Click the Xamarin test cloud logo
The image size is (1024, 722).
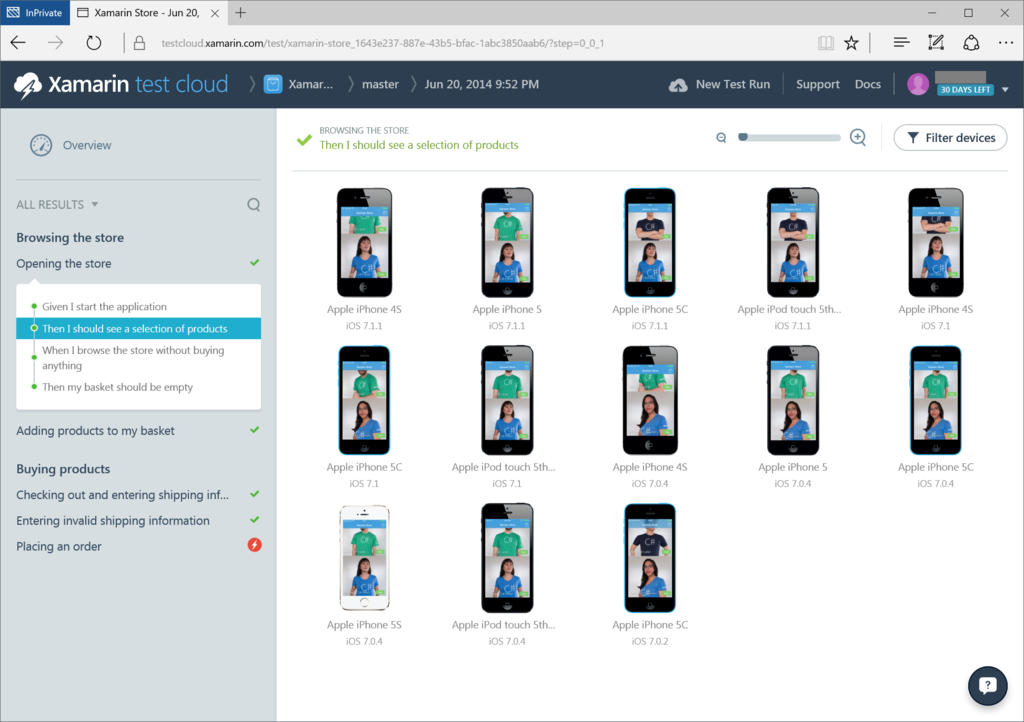(x=121, y=84)
